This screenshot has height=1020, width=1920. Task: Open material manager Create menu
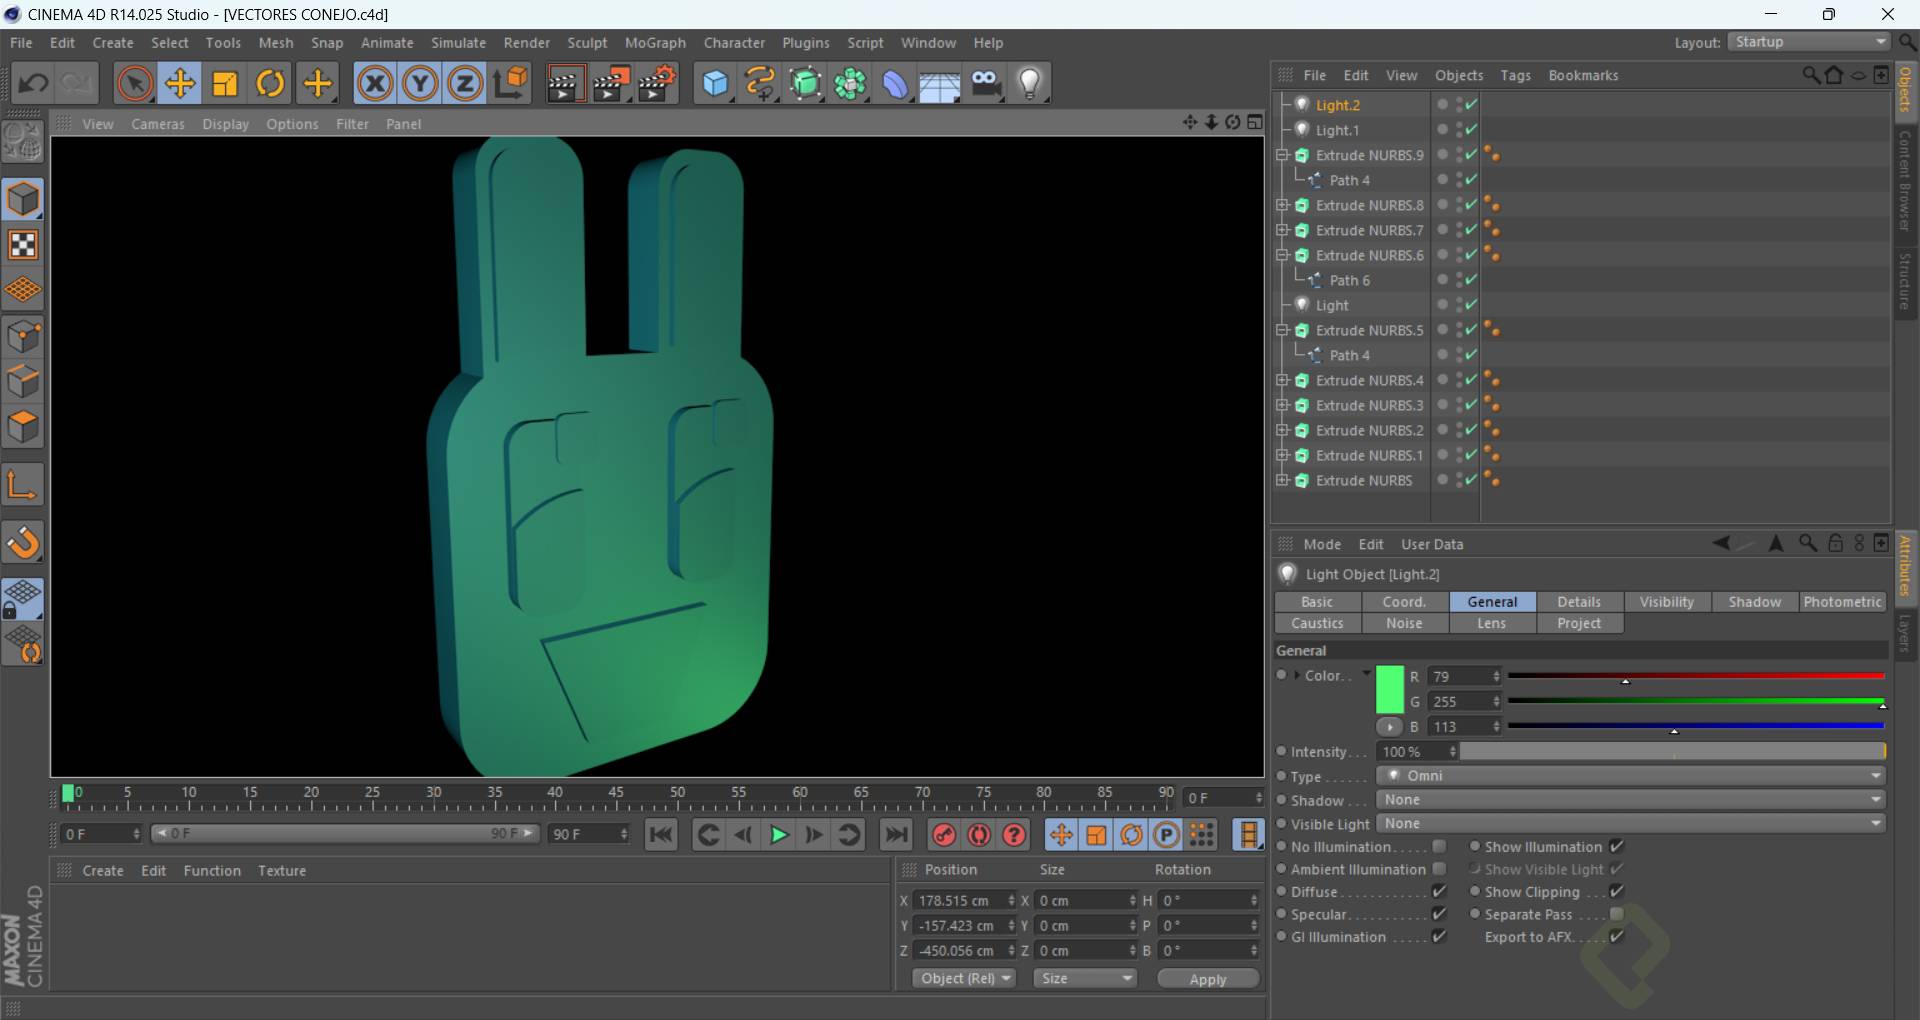[103, 871]
